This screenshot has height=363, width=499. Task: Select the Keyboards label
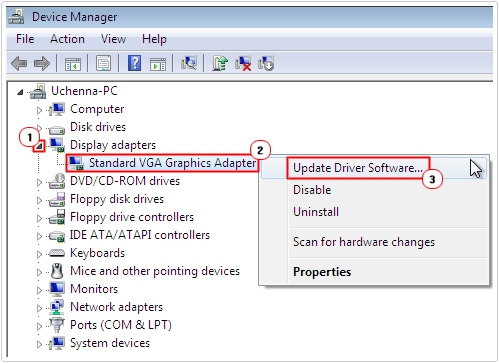tap(97, 253)
